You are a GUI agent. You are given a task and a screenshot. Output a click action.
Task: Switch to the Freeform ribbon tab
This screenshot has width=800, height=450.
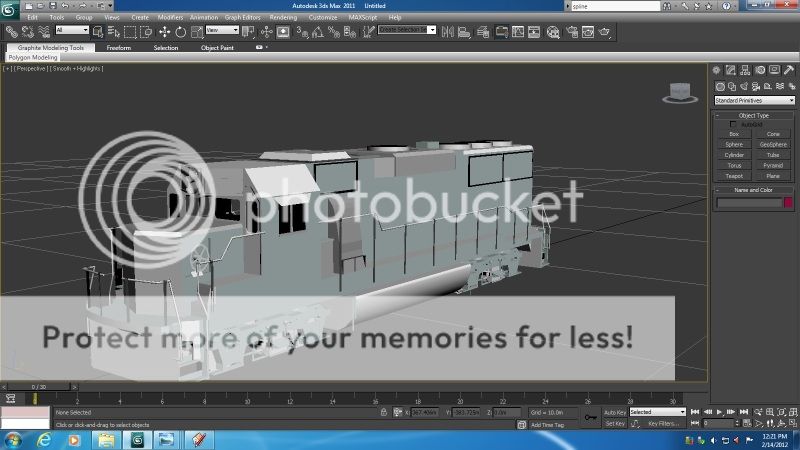(119, 47)
